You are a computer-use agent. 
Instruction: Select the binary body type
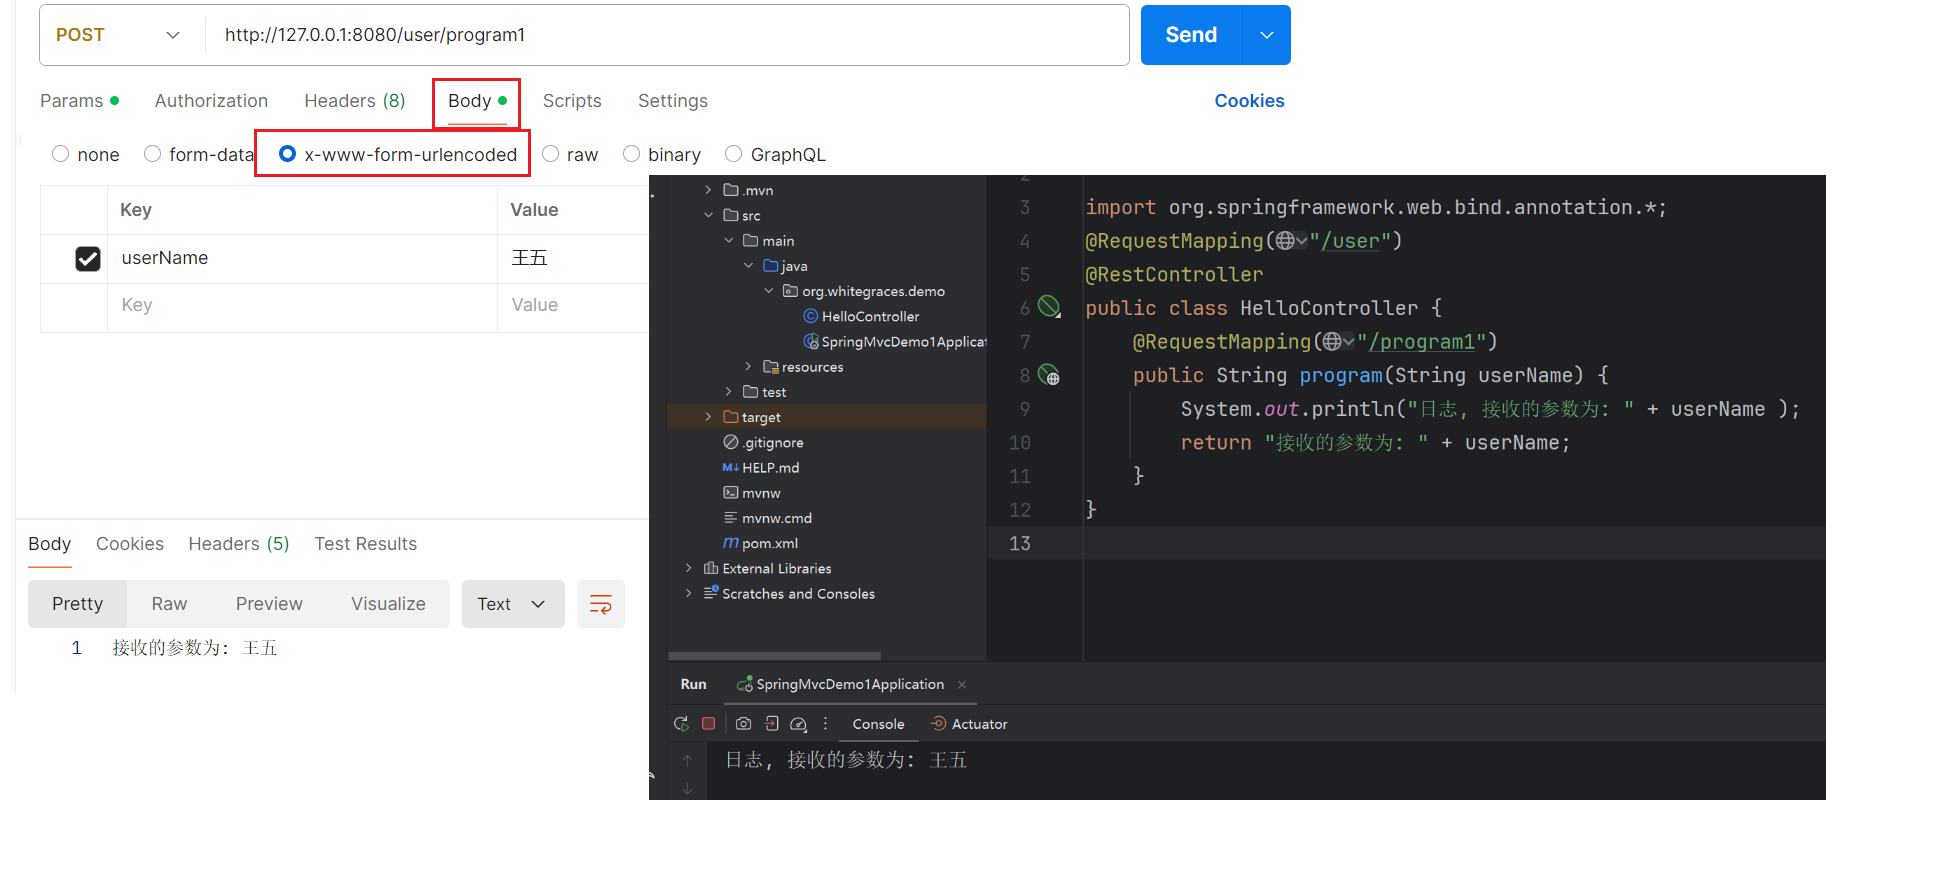tap(631, 154)
